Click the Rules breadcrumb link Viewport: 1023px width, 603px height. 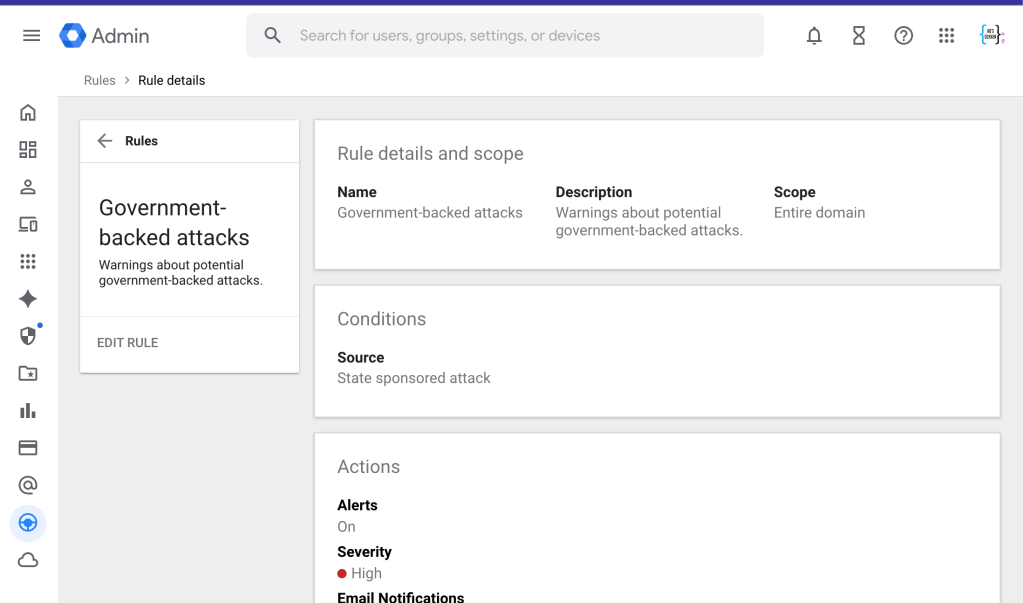(x=99, y=81)
